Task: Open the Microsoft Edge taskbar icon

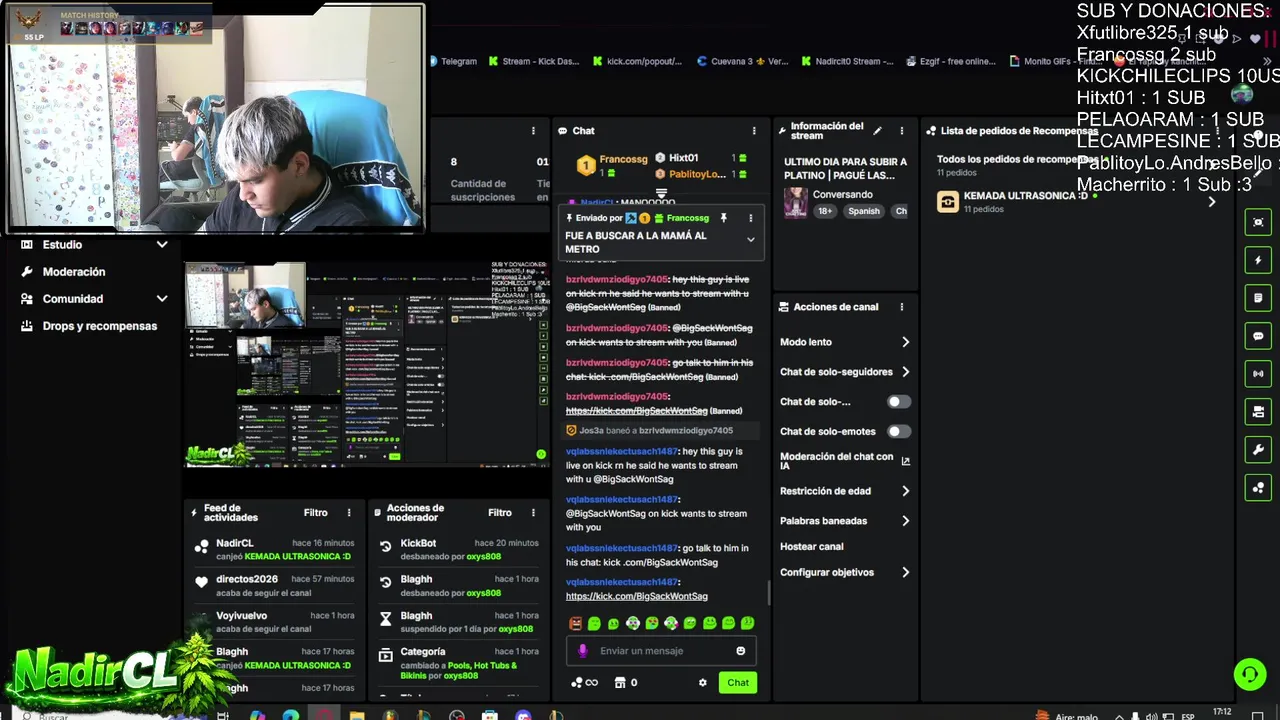Action: pyautogui.click(x=290, y=715)
